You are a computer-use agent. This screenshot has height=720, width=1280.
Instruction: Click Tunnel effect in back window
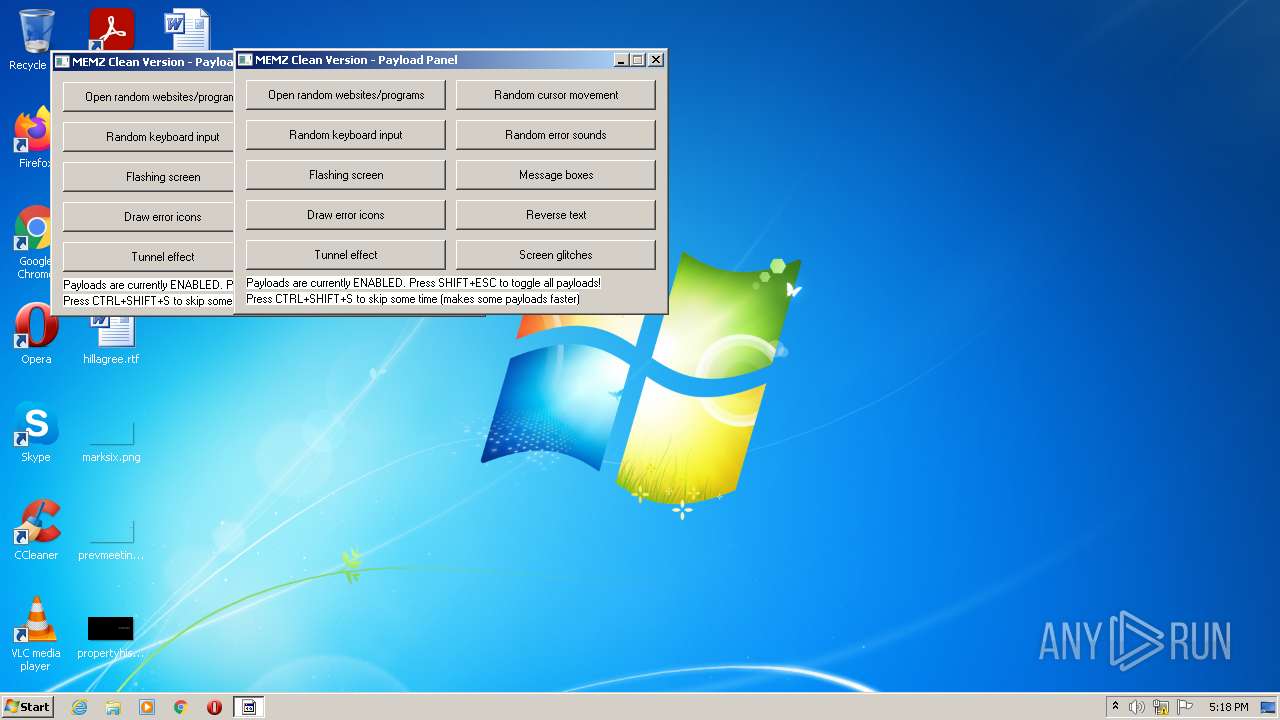[x=148, y=257]
